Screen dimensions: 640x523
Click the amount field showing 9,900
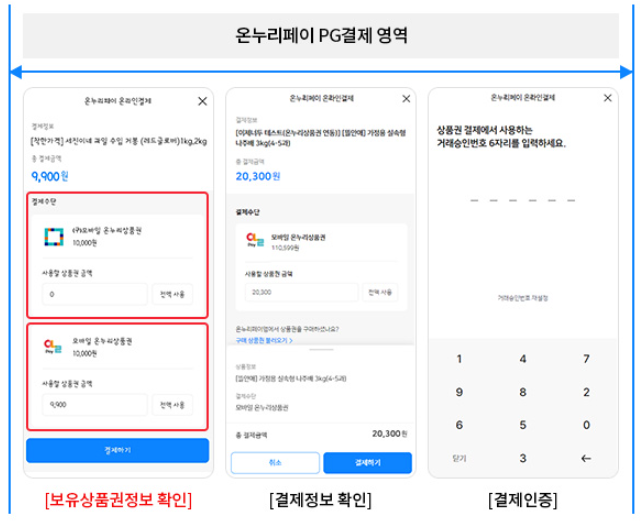(x=95, y=405)
